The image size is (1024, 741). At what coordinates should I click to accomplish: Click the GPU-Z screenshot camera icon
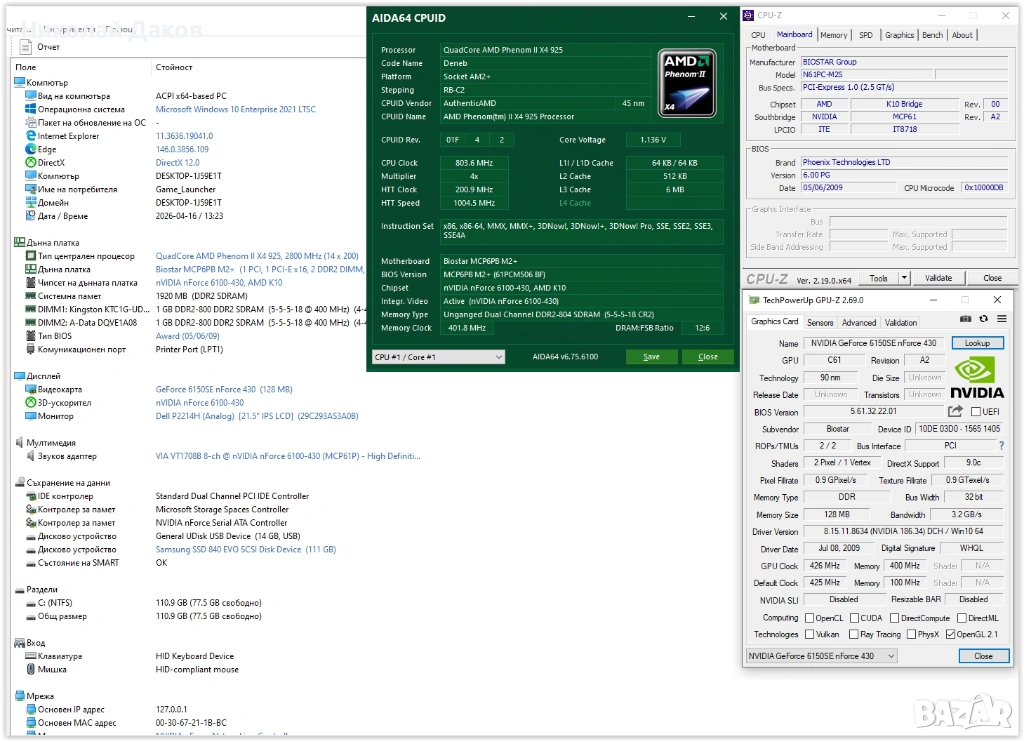(966, 320)
